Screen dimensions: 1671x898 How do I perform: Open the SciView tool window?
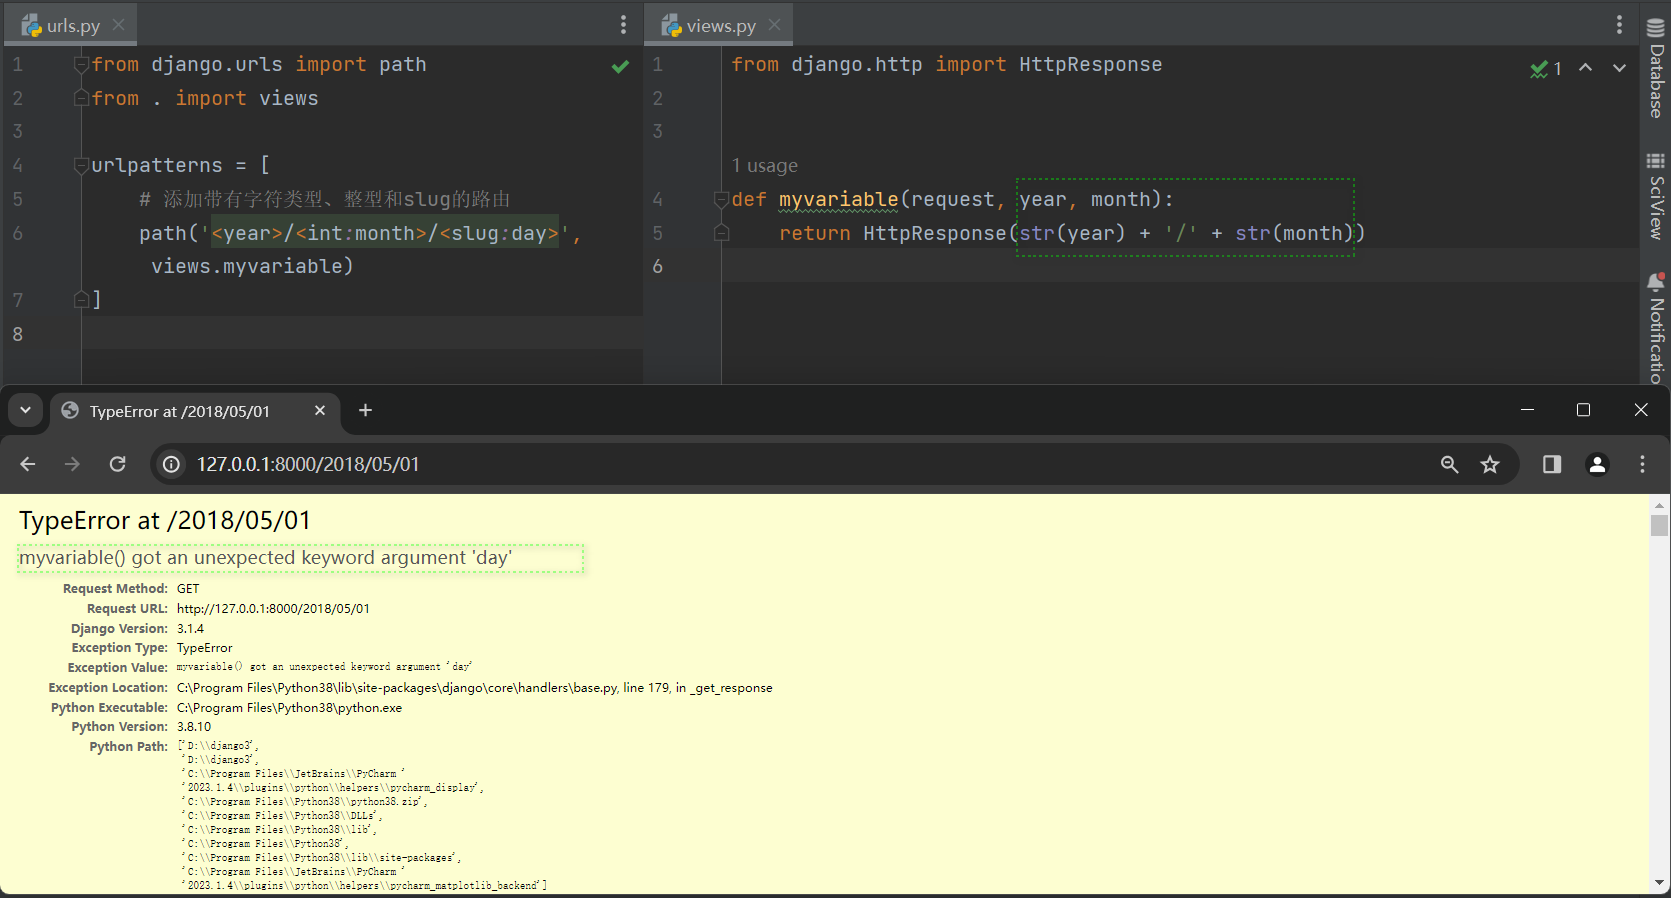click(x=1656, y=196)
